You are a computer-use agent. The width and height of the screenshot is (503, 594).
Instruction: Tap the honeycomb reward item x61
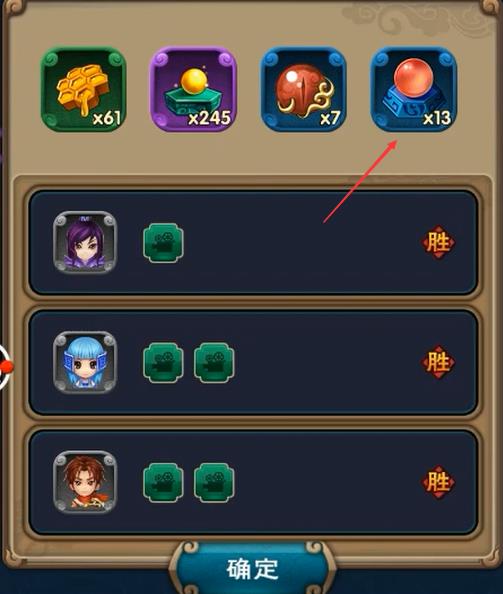[x=83, y=89]
